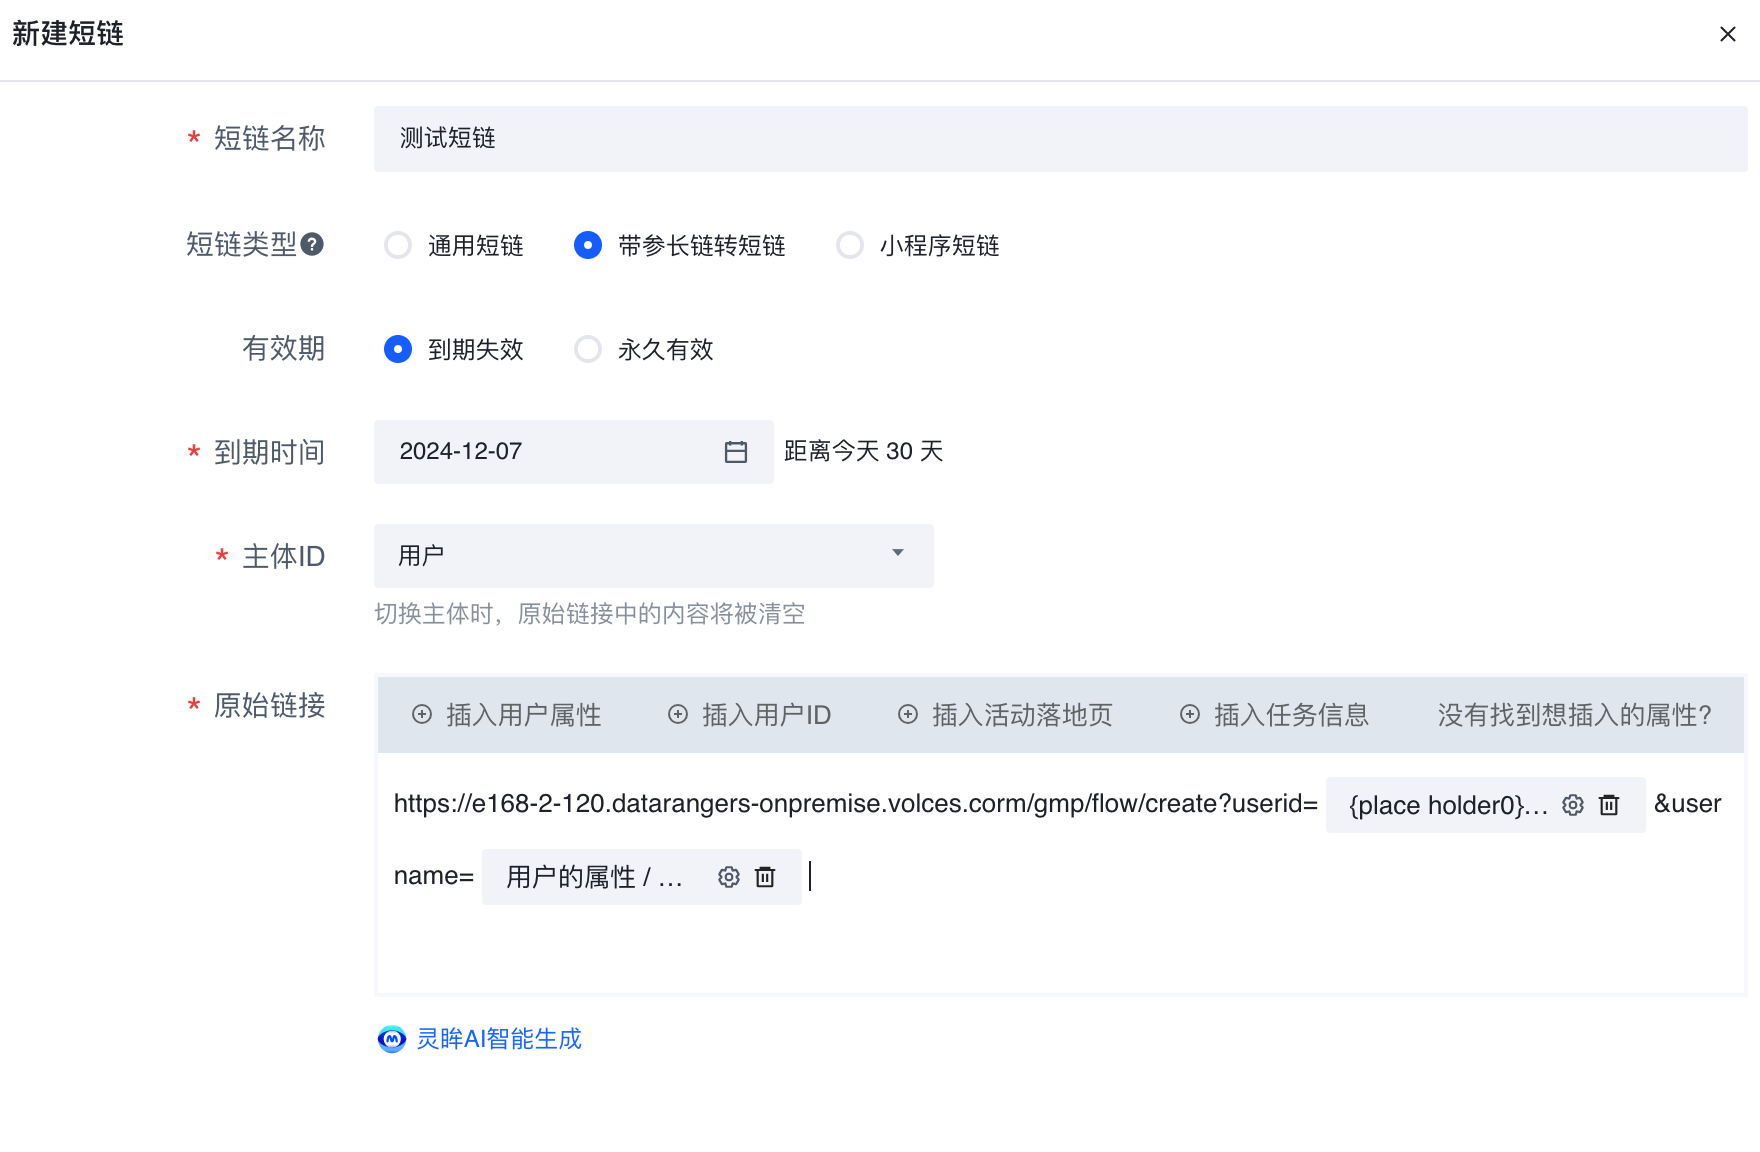Screen dimensions: 1760x1152
Task: Open the 没有找到想插入的属性? link
Action: click(1574, 715)
